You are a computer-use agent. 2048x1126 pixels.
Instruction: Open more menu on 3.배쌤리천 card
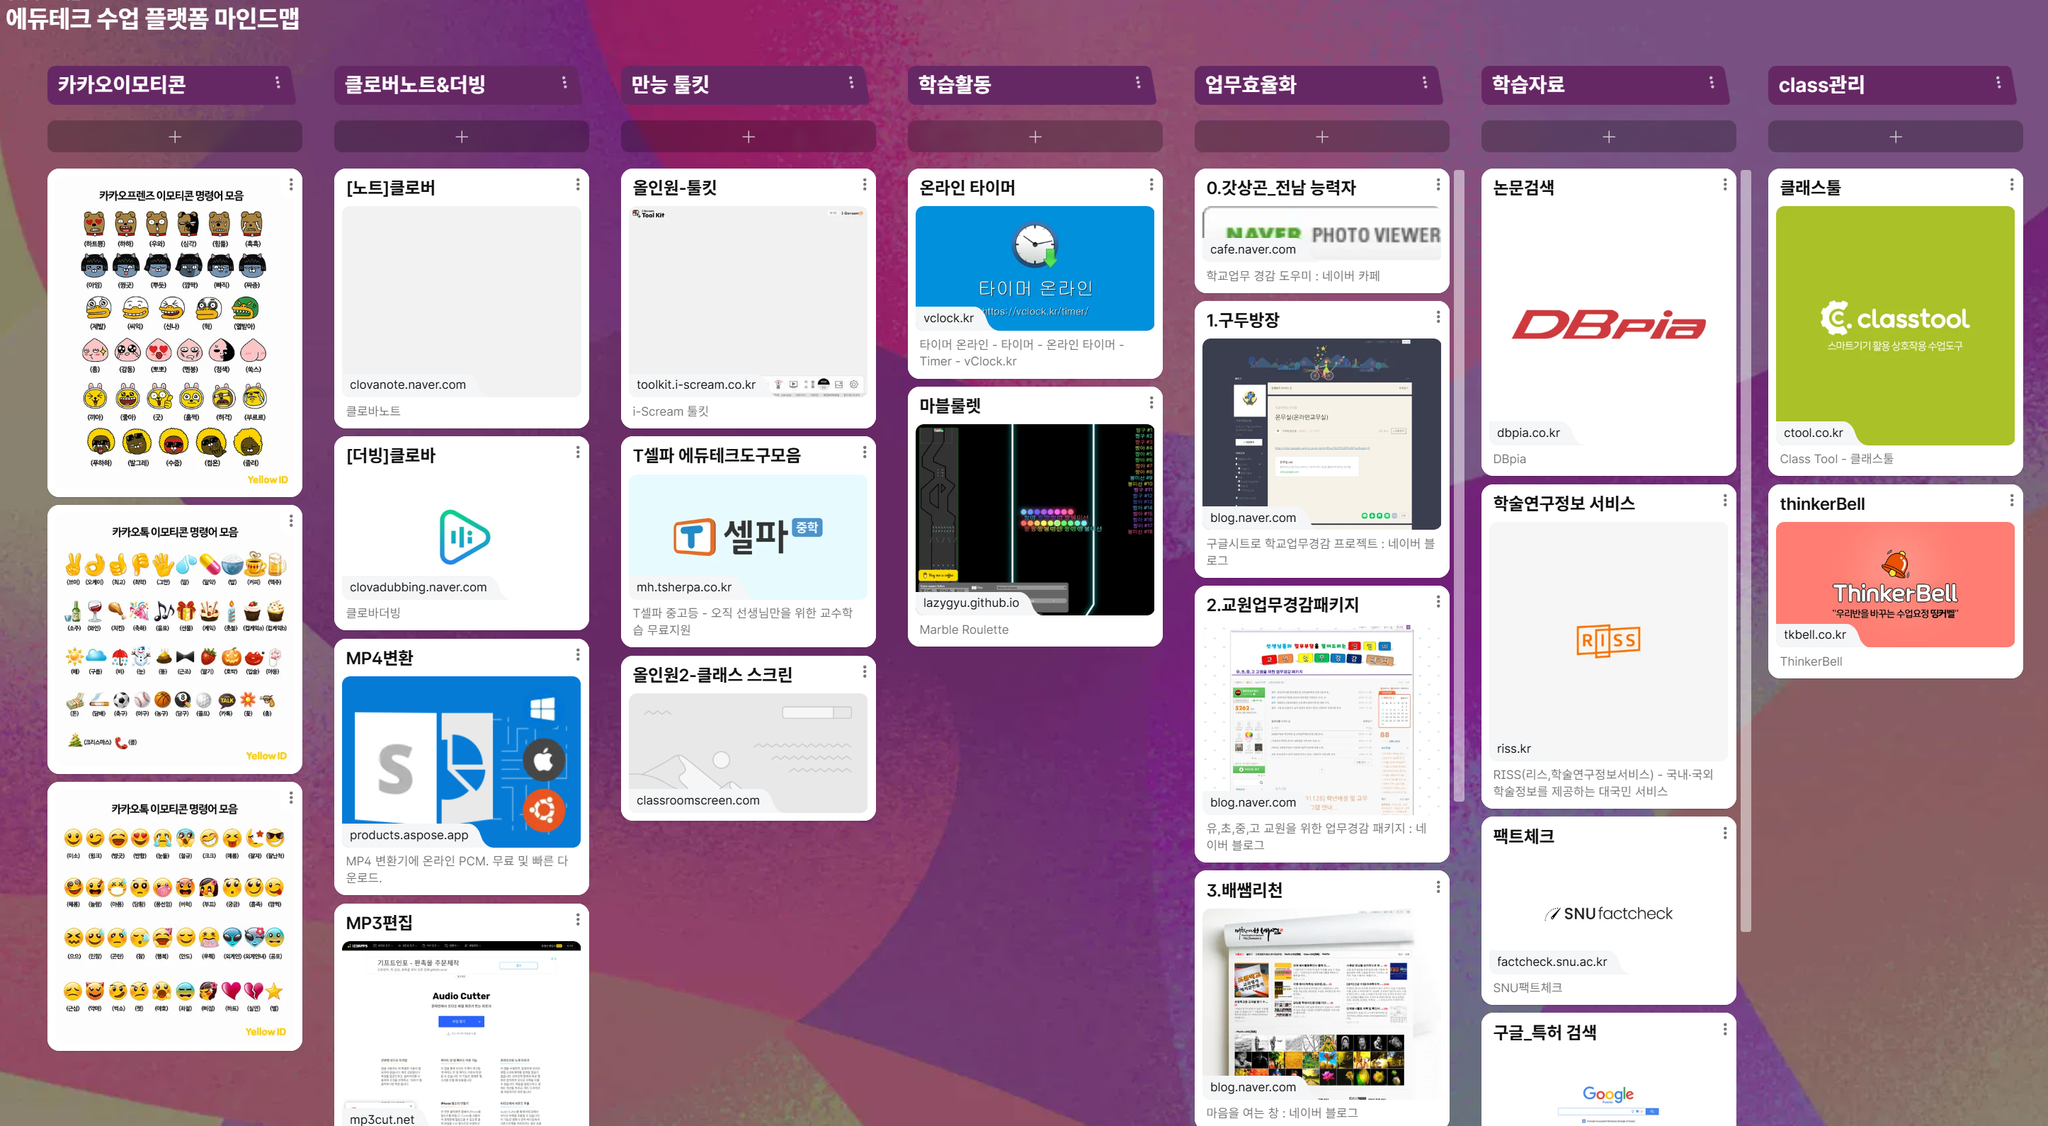point(1438,887)
